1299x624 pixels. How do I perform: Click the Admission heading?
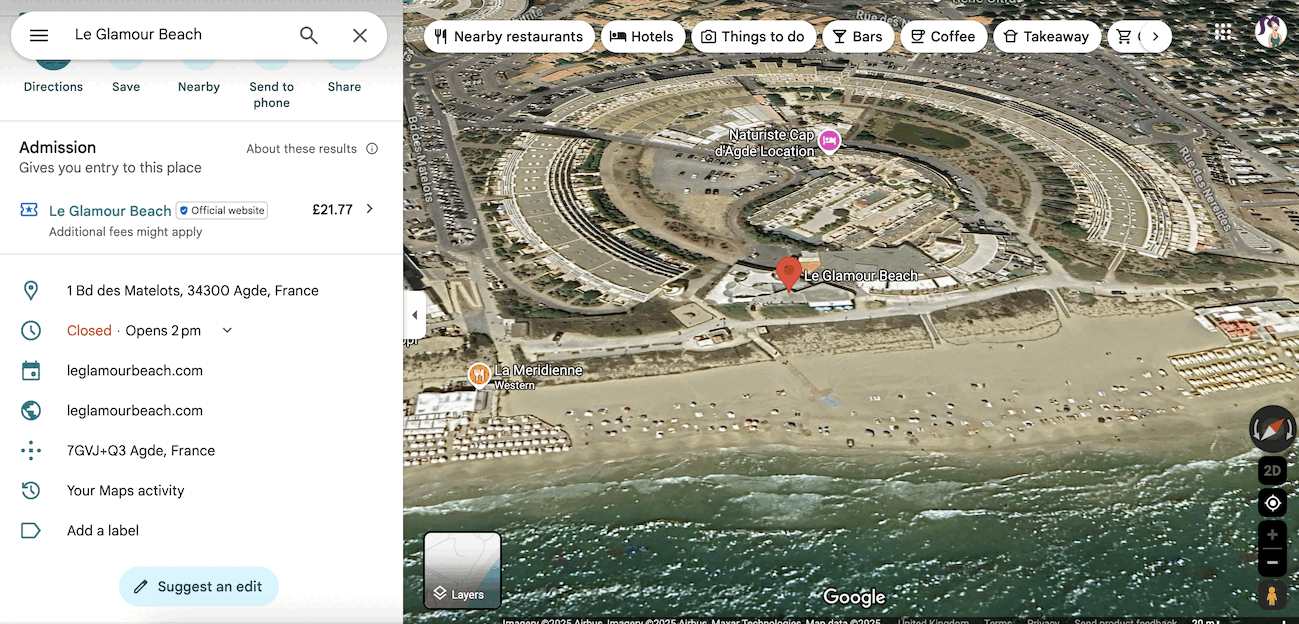click(x=58, y=147)
